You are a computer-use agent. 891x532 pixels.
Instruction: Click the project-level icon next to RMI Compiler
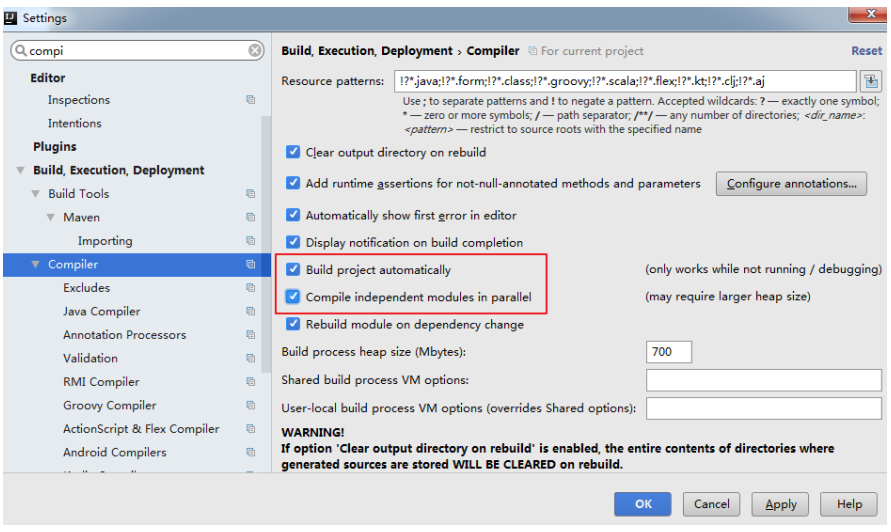coord(250,381)
